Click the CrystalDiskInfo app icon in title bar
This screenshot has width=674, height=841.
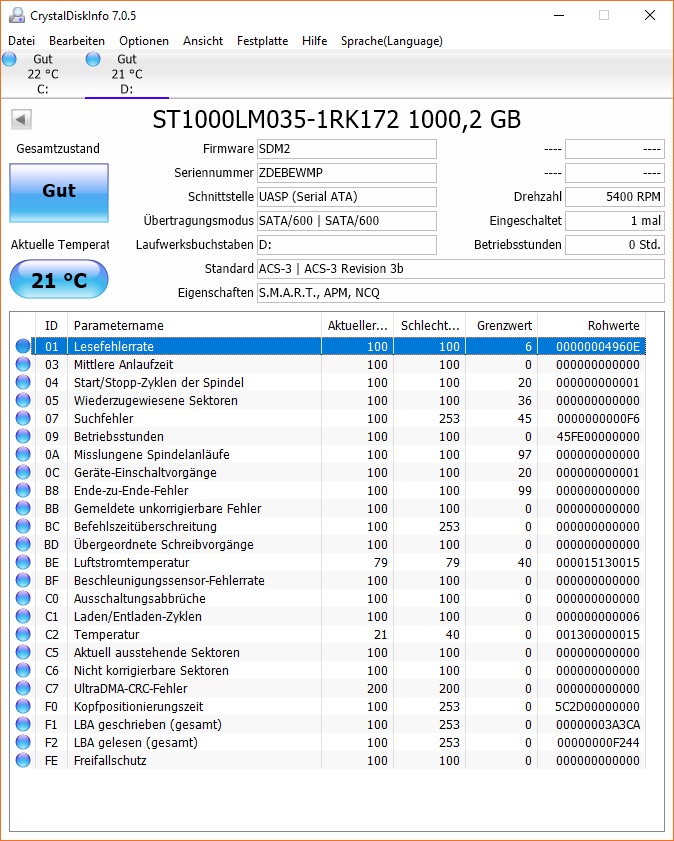17,16
